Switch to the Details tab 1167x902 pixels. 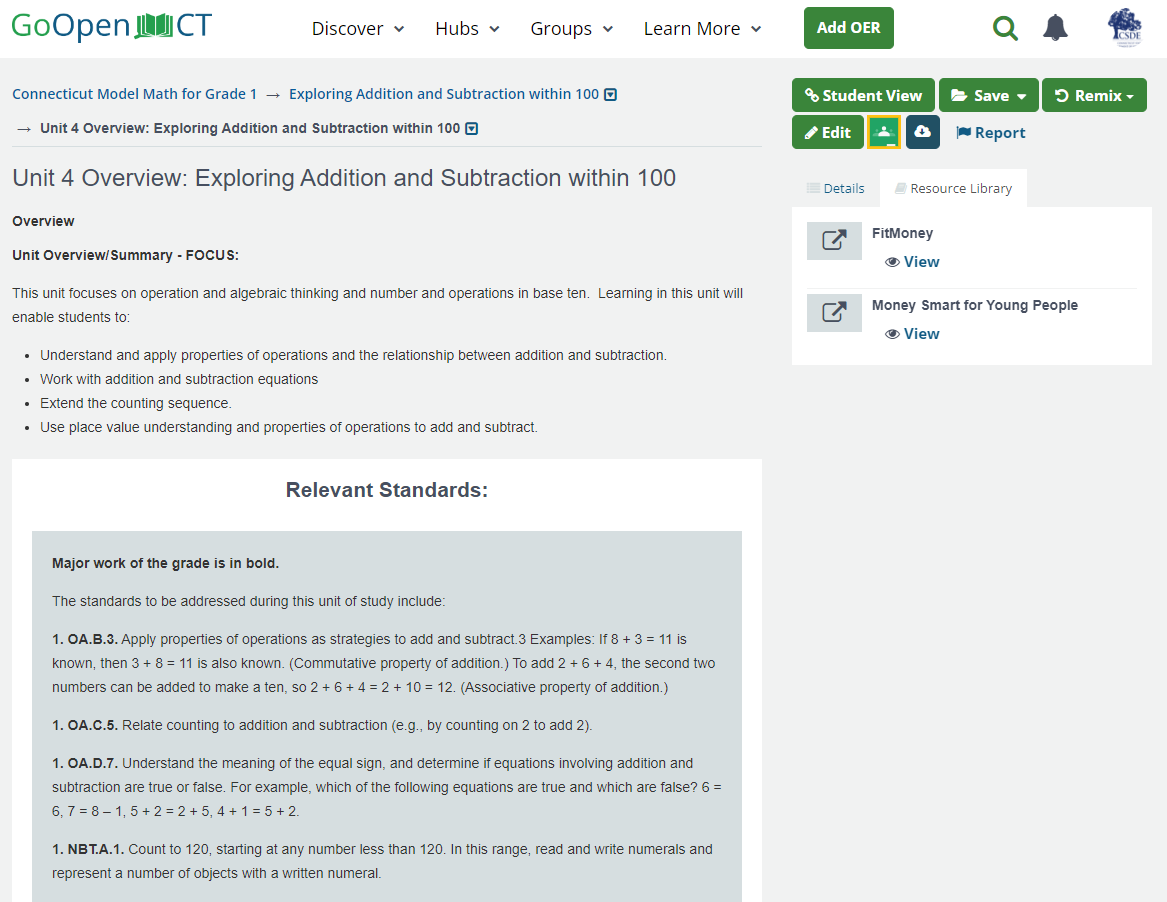pos(835,188)
